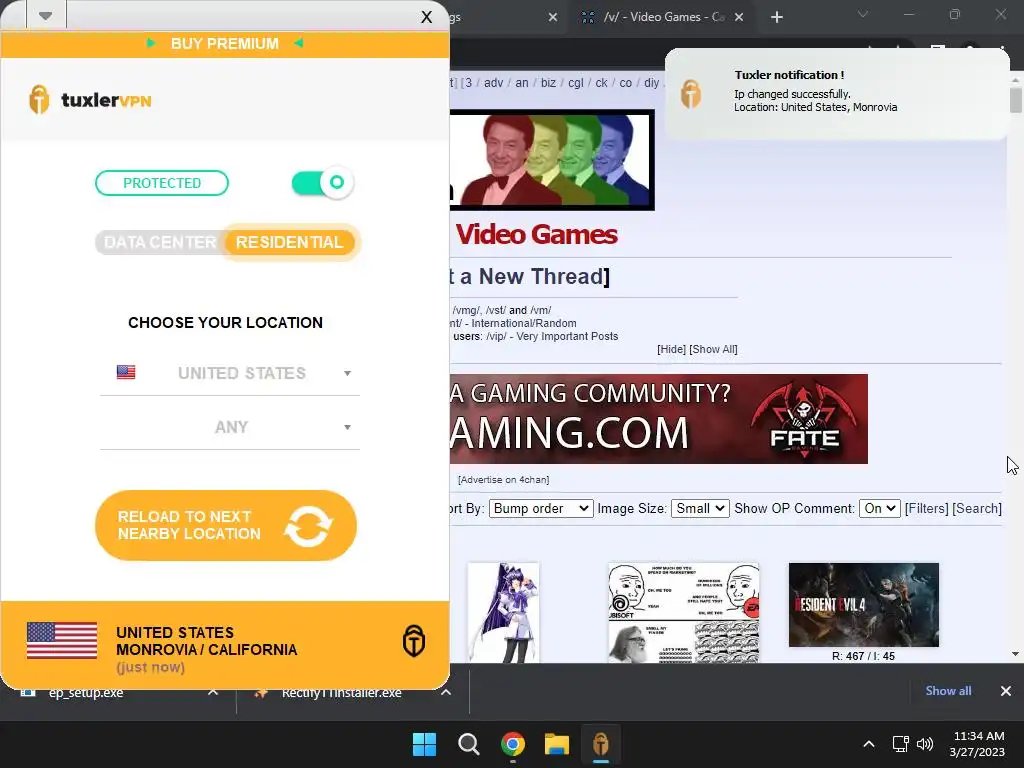Click the US flag in the location footer

pyautogui.click(x=62, y=641)
